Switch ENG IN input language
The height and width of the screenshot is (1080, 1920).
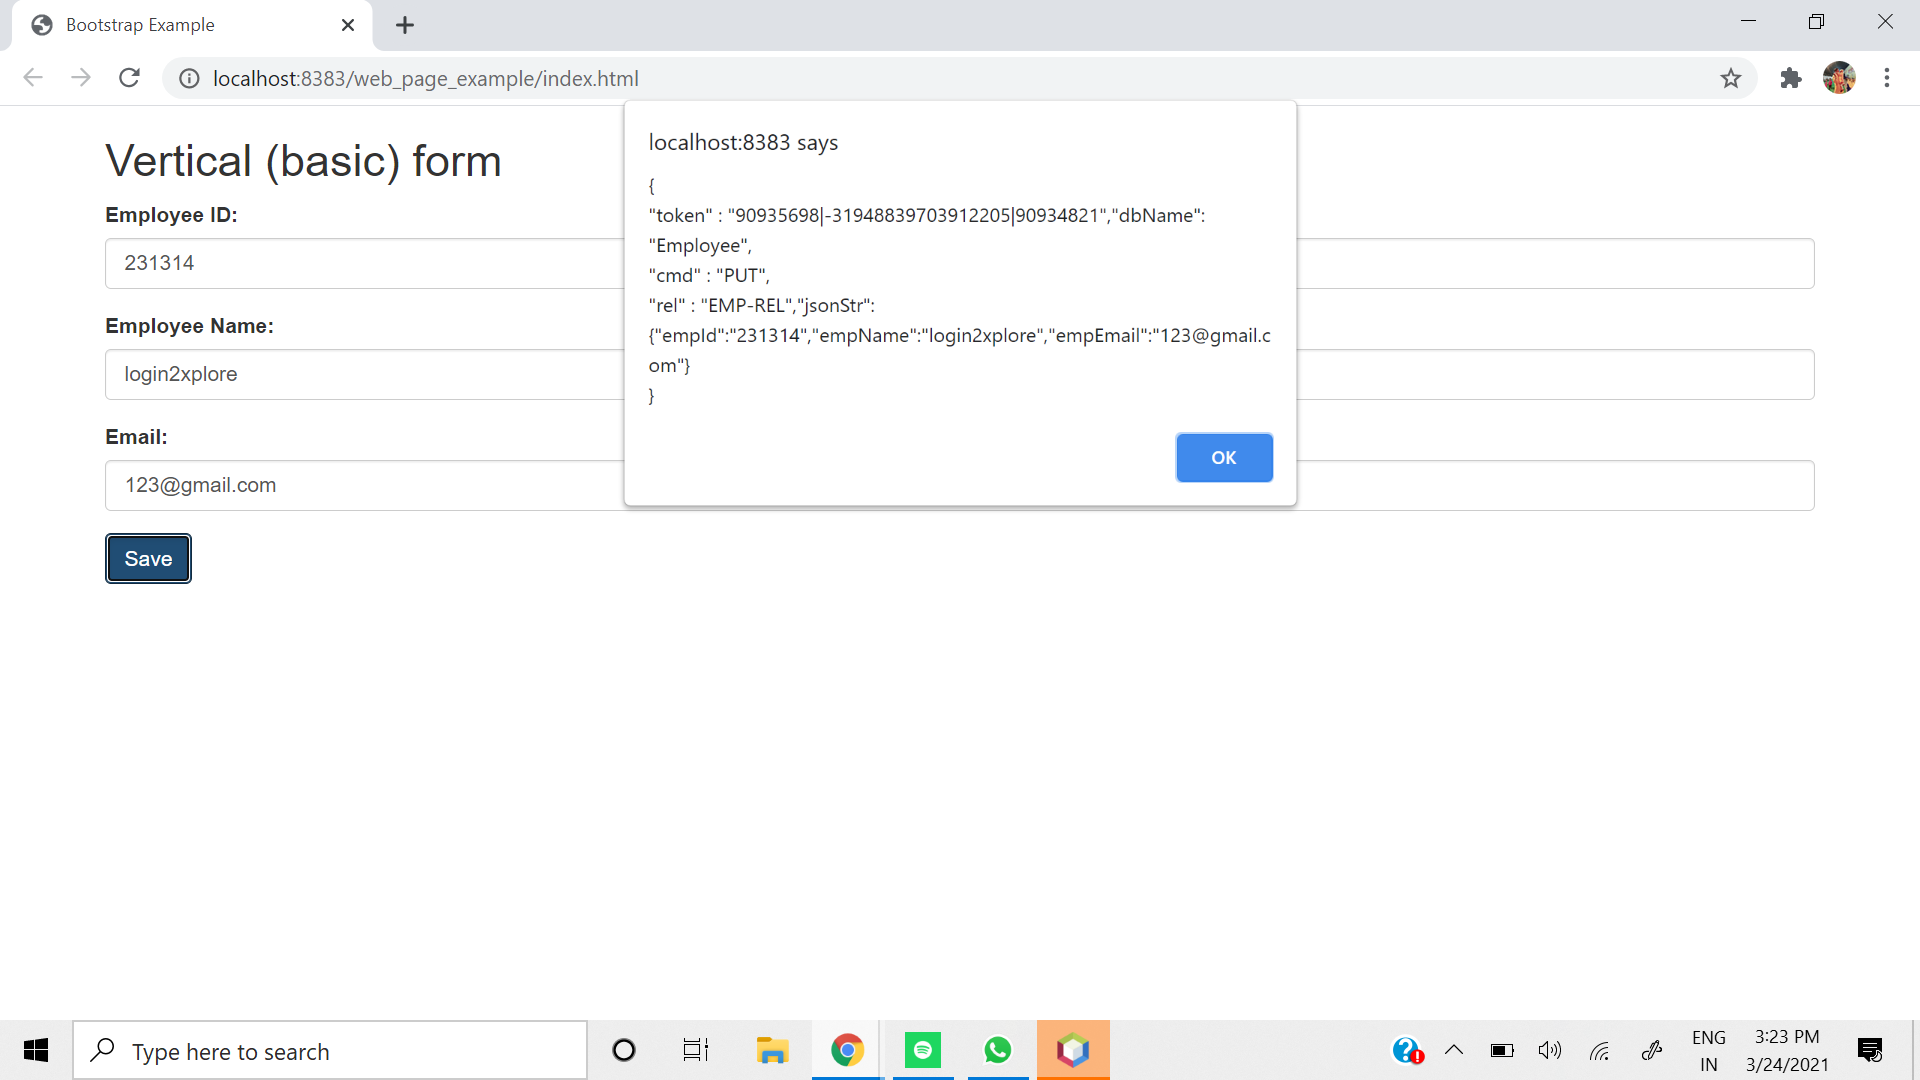(x=1709, y=1051)
